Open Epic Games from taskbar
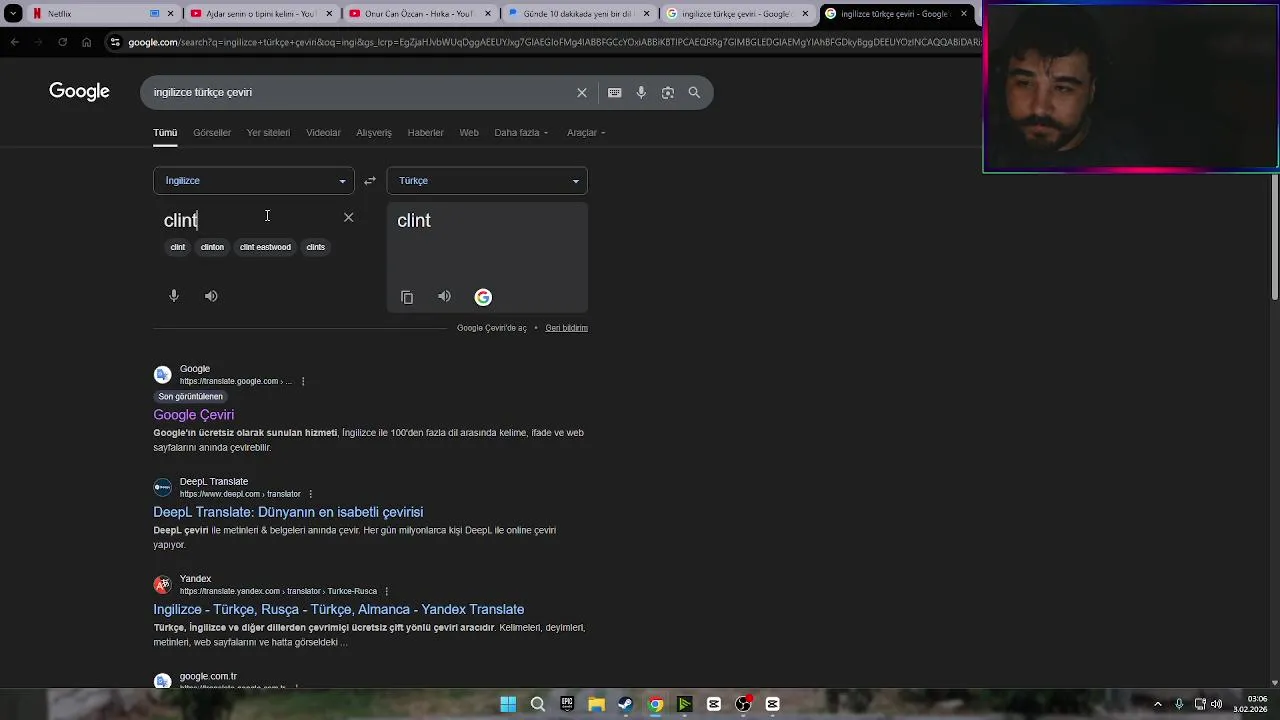Viewport: 1280px width, 720px height. tap(567, 704)
